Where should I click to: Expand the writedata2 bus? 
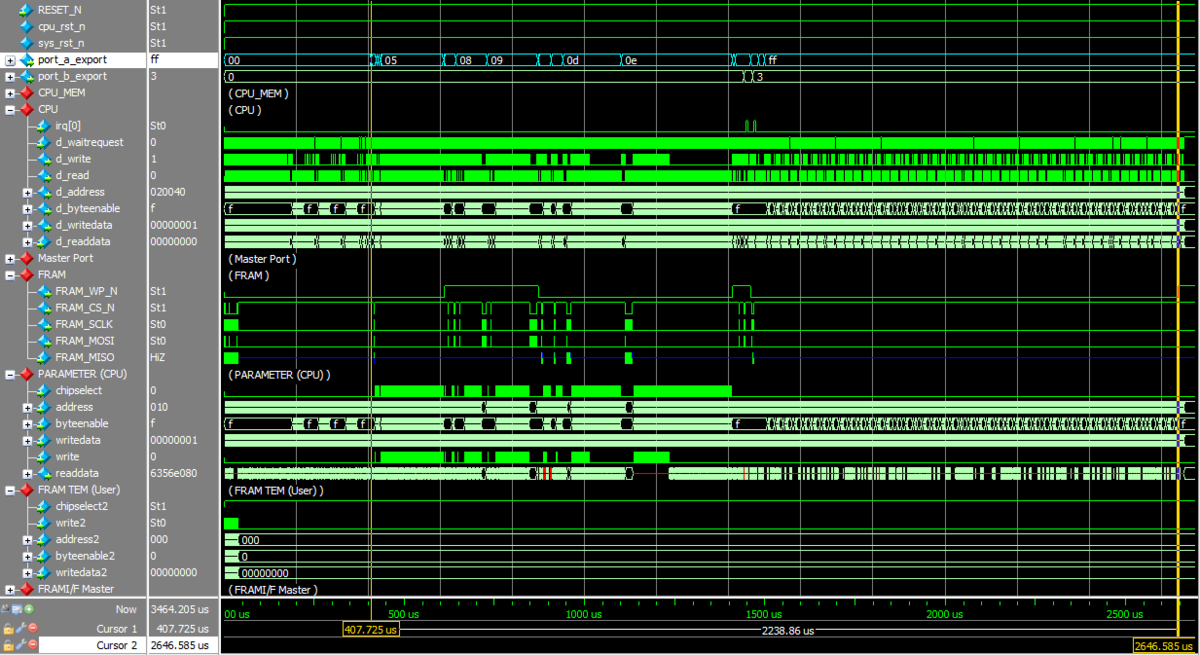27,572
